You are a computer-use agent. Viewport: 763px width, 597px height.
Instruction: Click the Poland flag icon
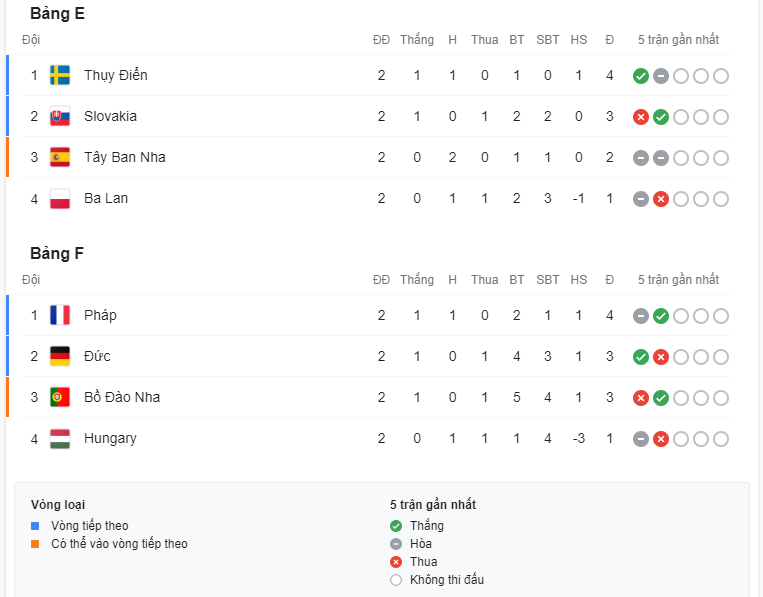click(60, 198)
